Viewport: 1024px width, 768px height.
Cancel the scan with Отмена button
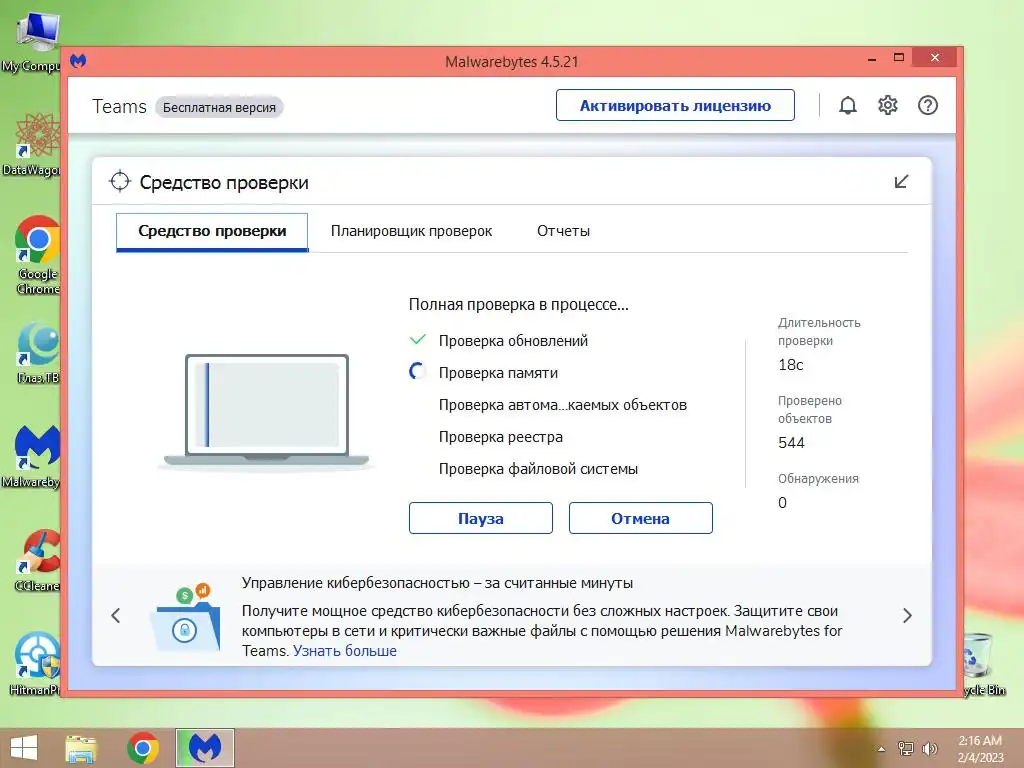[641, 518]
